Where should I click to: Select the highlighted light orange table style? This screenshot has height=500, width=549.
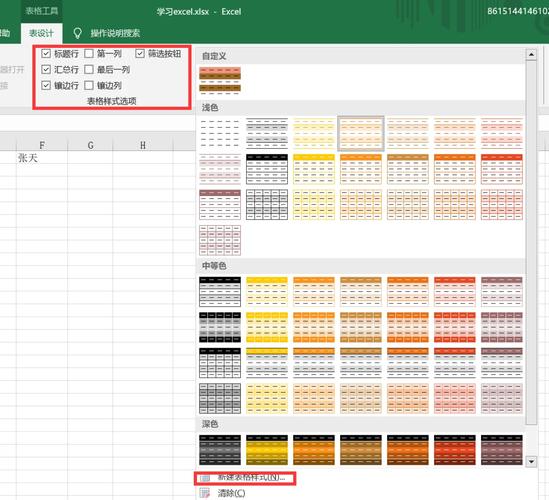[x=361, y=133]
